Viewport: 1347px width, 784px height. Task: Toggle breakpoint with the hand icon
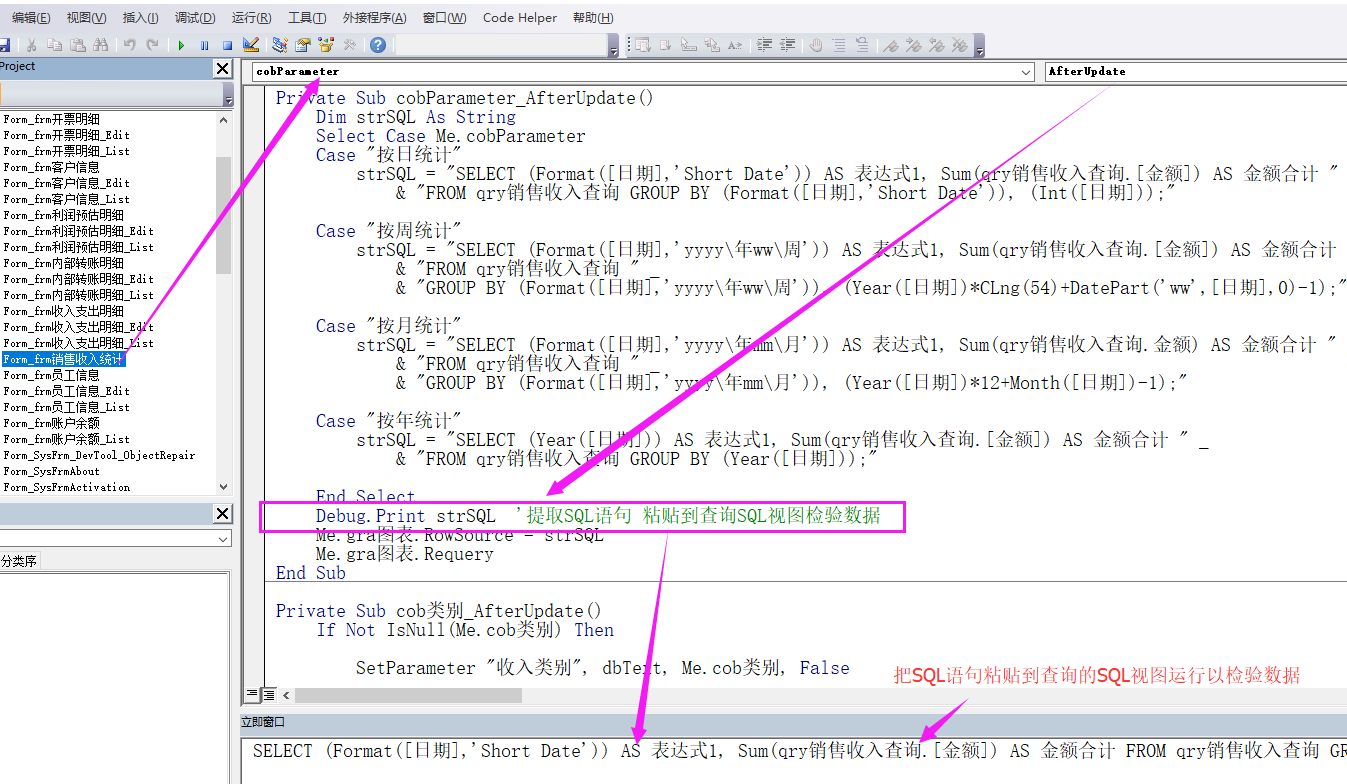[816, 45]
